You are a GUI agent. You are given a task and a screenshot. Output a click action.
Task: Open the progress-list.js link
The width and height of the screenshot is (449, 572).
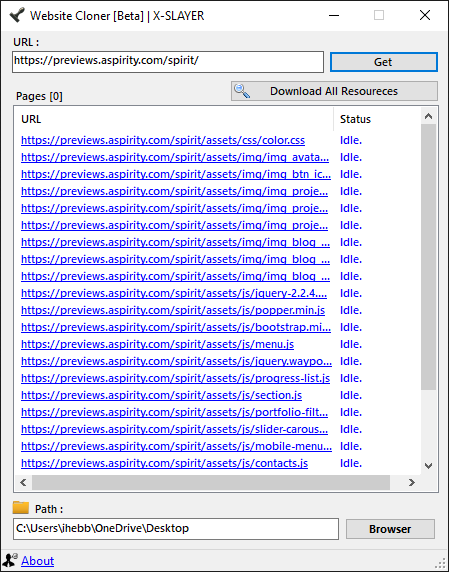[x=175, y=378]
